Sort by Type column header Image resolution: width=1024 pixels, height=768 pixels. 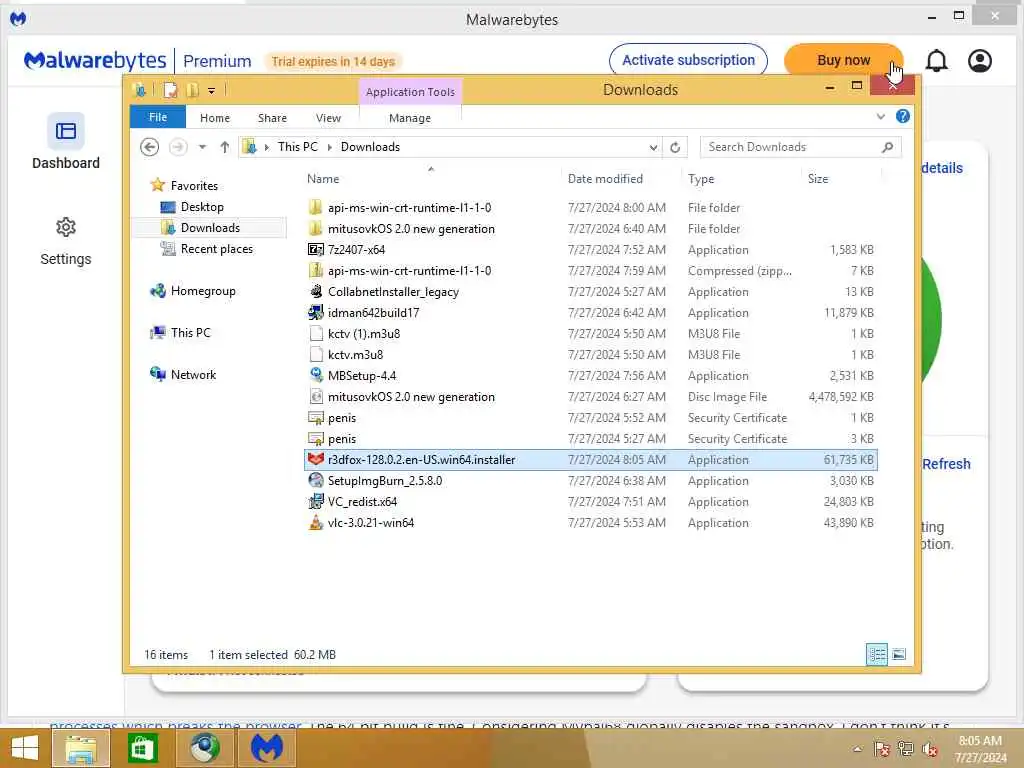pyautogui.click(x=701, y=178)
